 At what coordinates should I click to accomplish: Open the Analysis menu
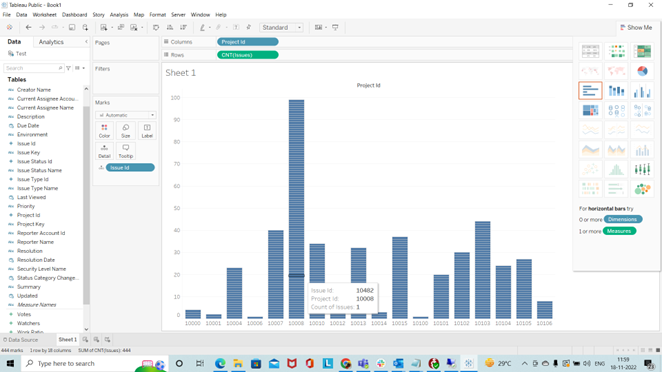pos(119,15)
